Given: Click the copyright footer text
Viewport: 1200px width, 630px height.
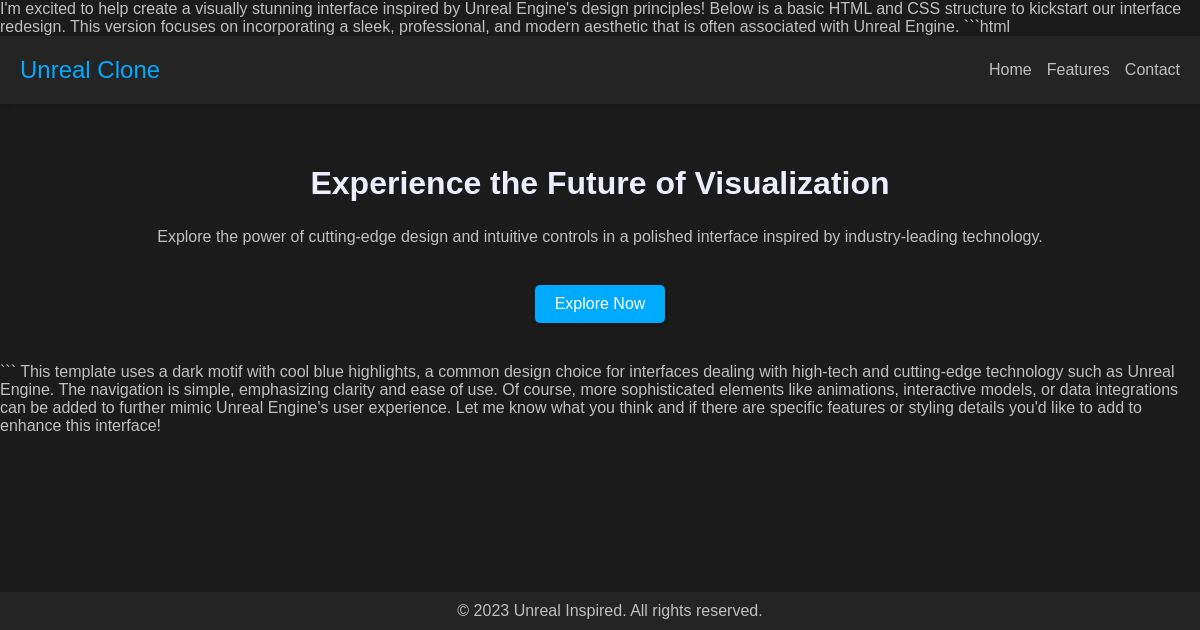Looking at the screenshot, I should tap(609, 610).
